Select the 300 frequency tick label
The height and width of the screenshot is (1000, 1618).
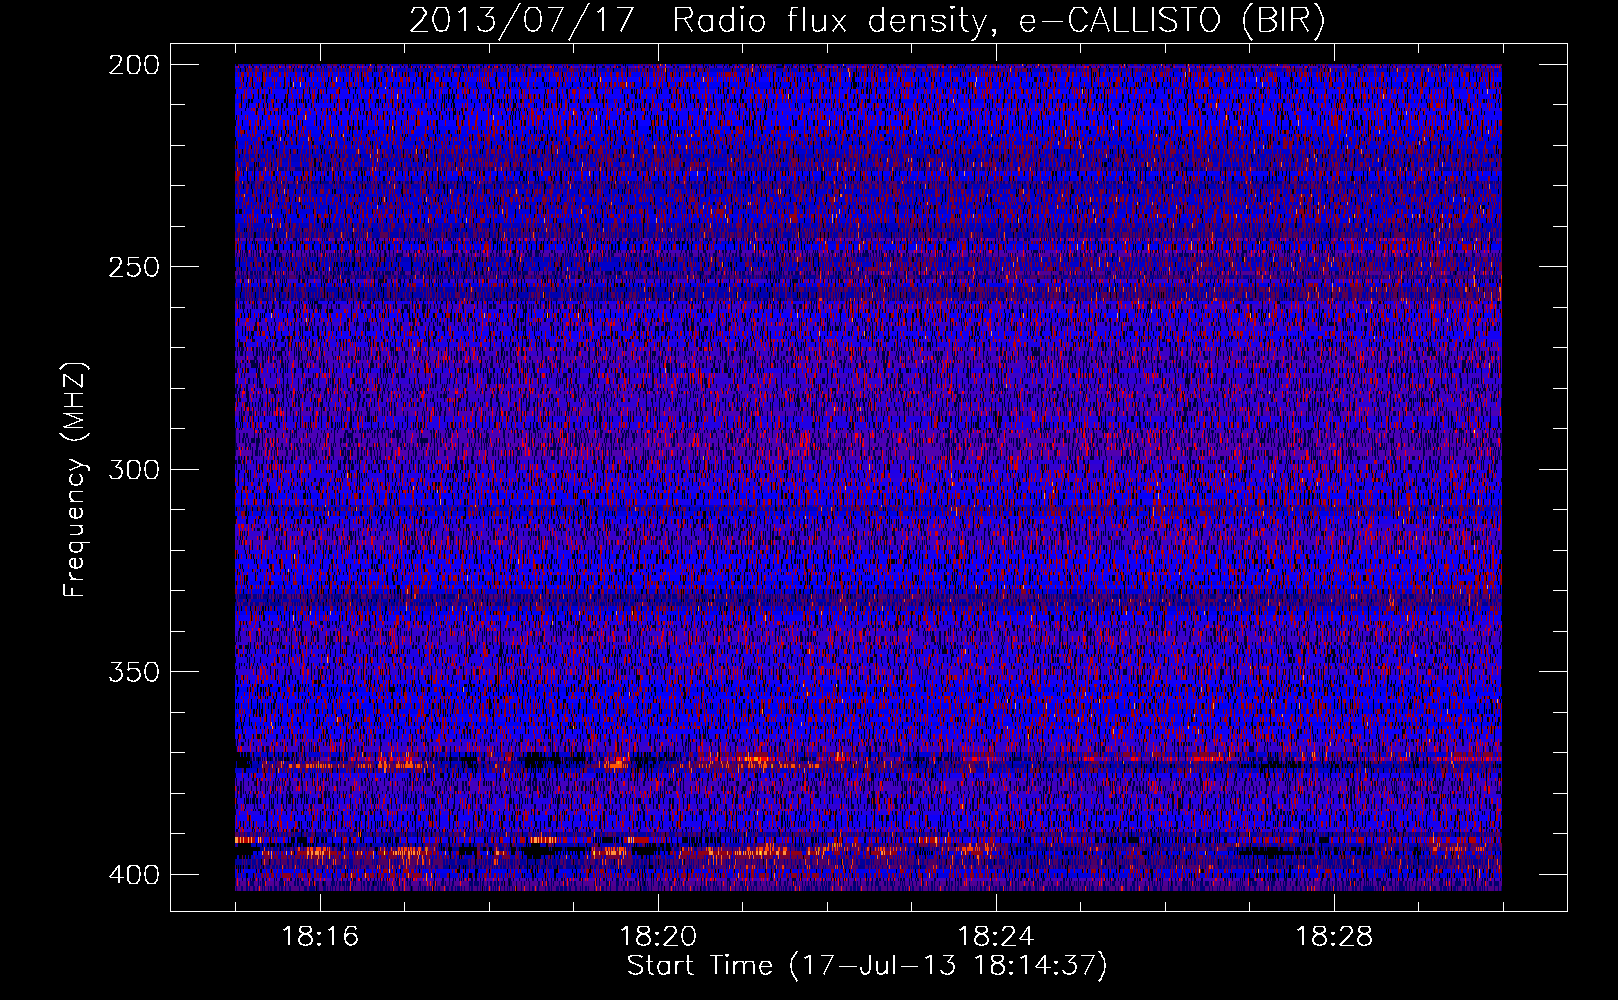coord(133,469)
